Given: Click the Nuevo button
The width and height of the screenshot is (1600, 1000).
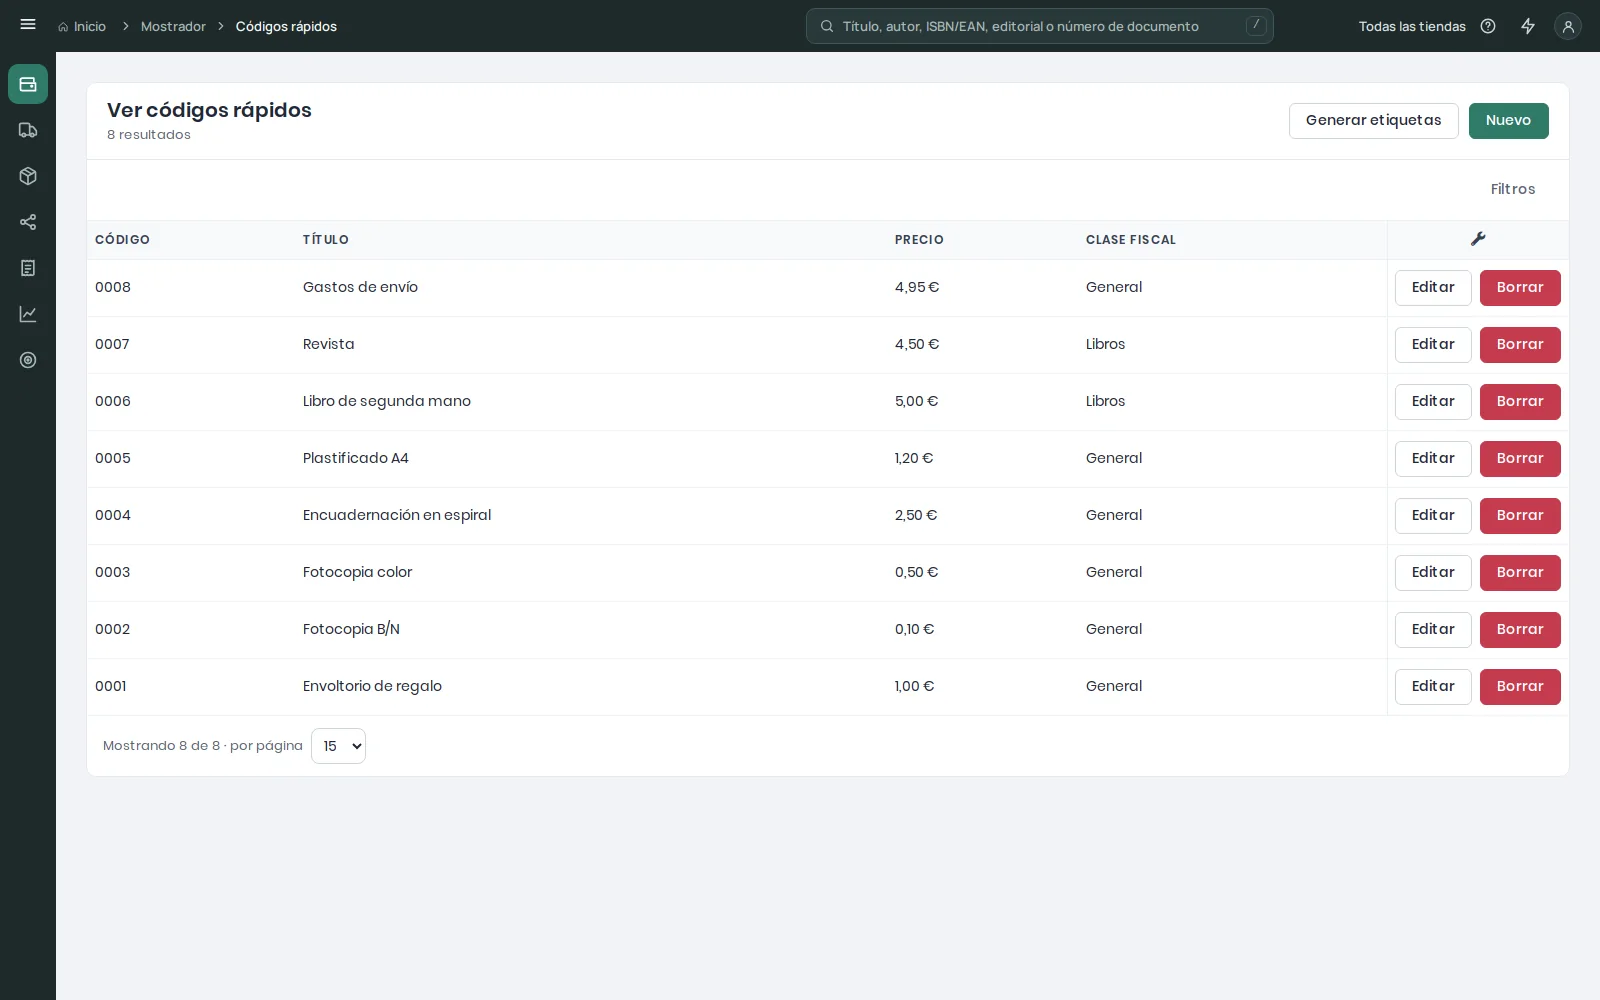Looking at the screenshot, I should 1508,121.
